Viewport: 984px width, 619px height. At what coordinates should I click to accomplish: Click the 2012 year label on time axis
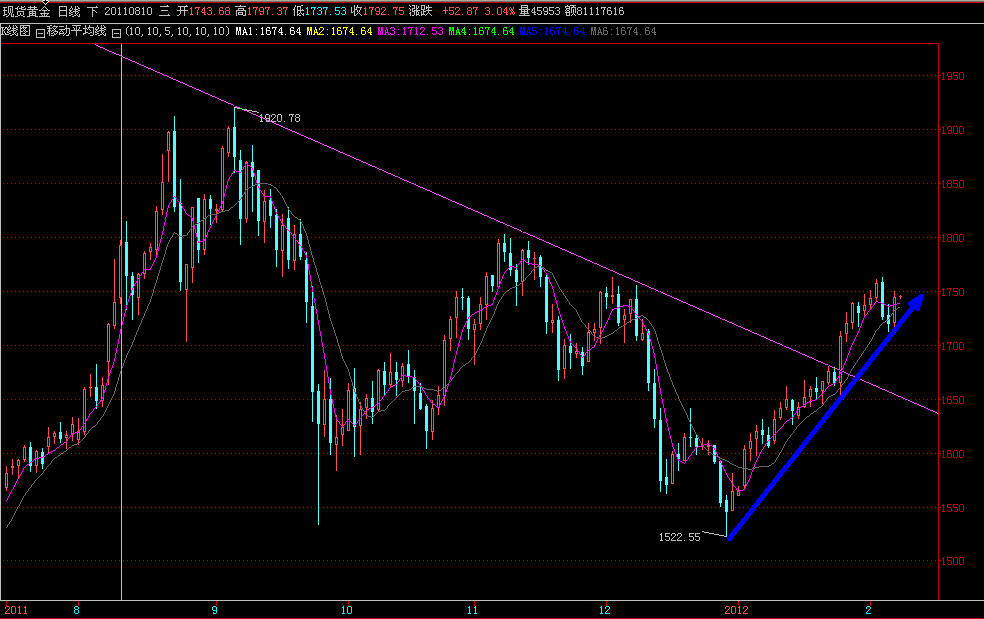[736, 610]
